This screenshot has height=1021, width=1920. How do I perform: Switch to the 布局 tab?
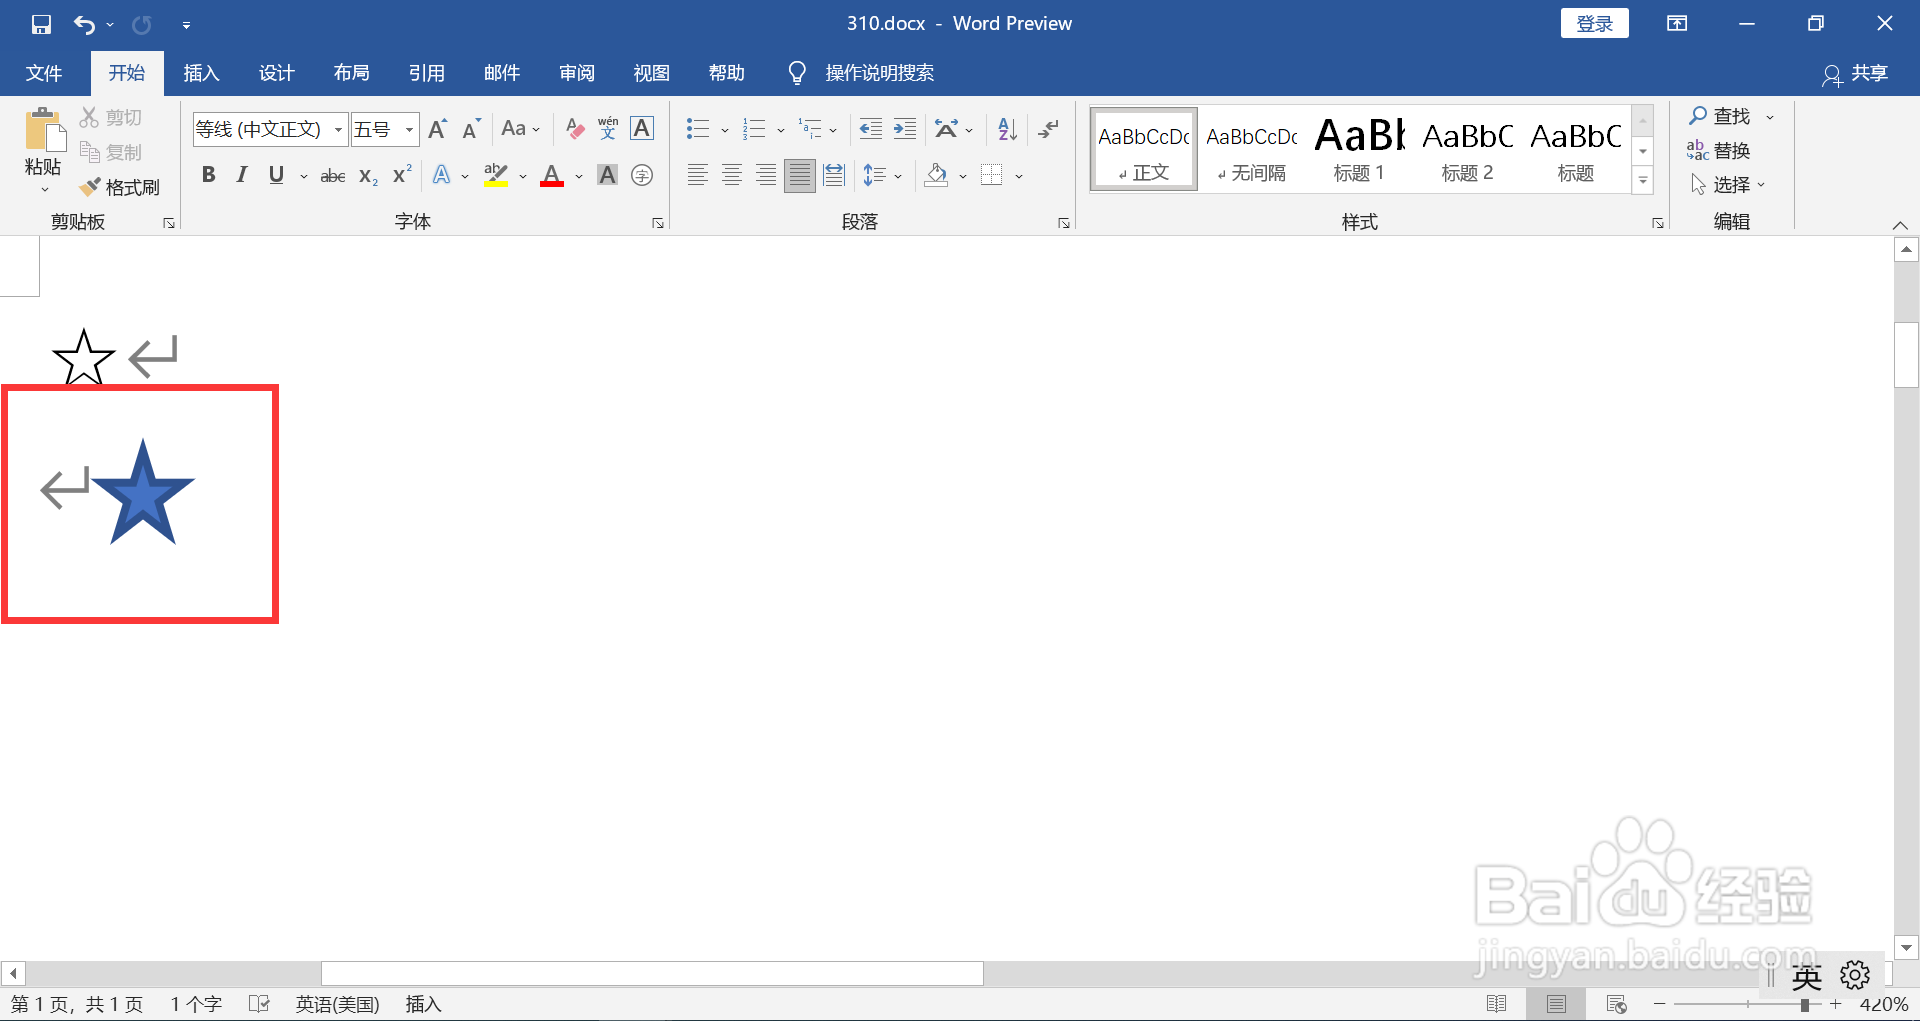coord(351,73)
